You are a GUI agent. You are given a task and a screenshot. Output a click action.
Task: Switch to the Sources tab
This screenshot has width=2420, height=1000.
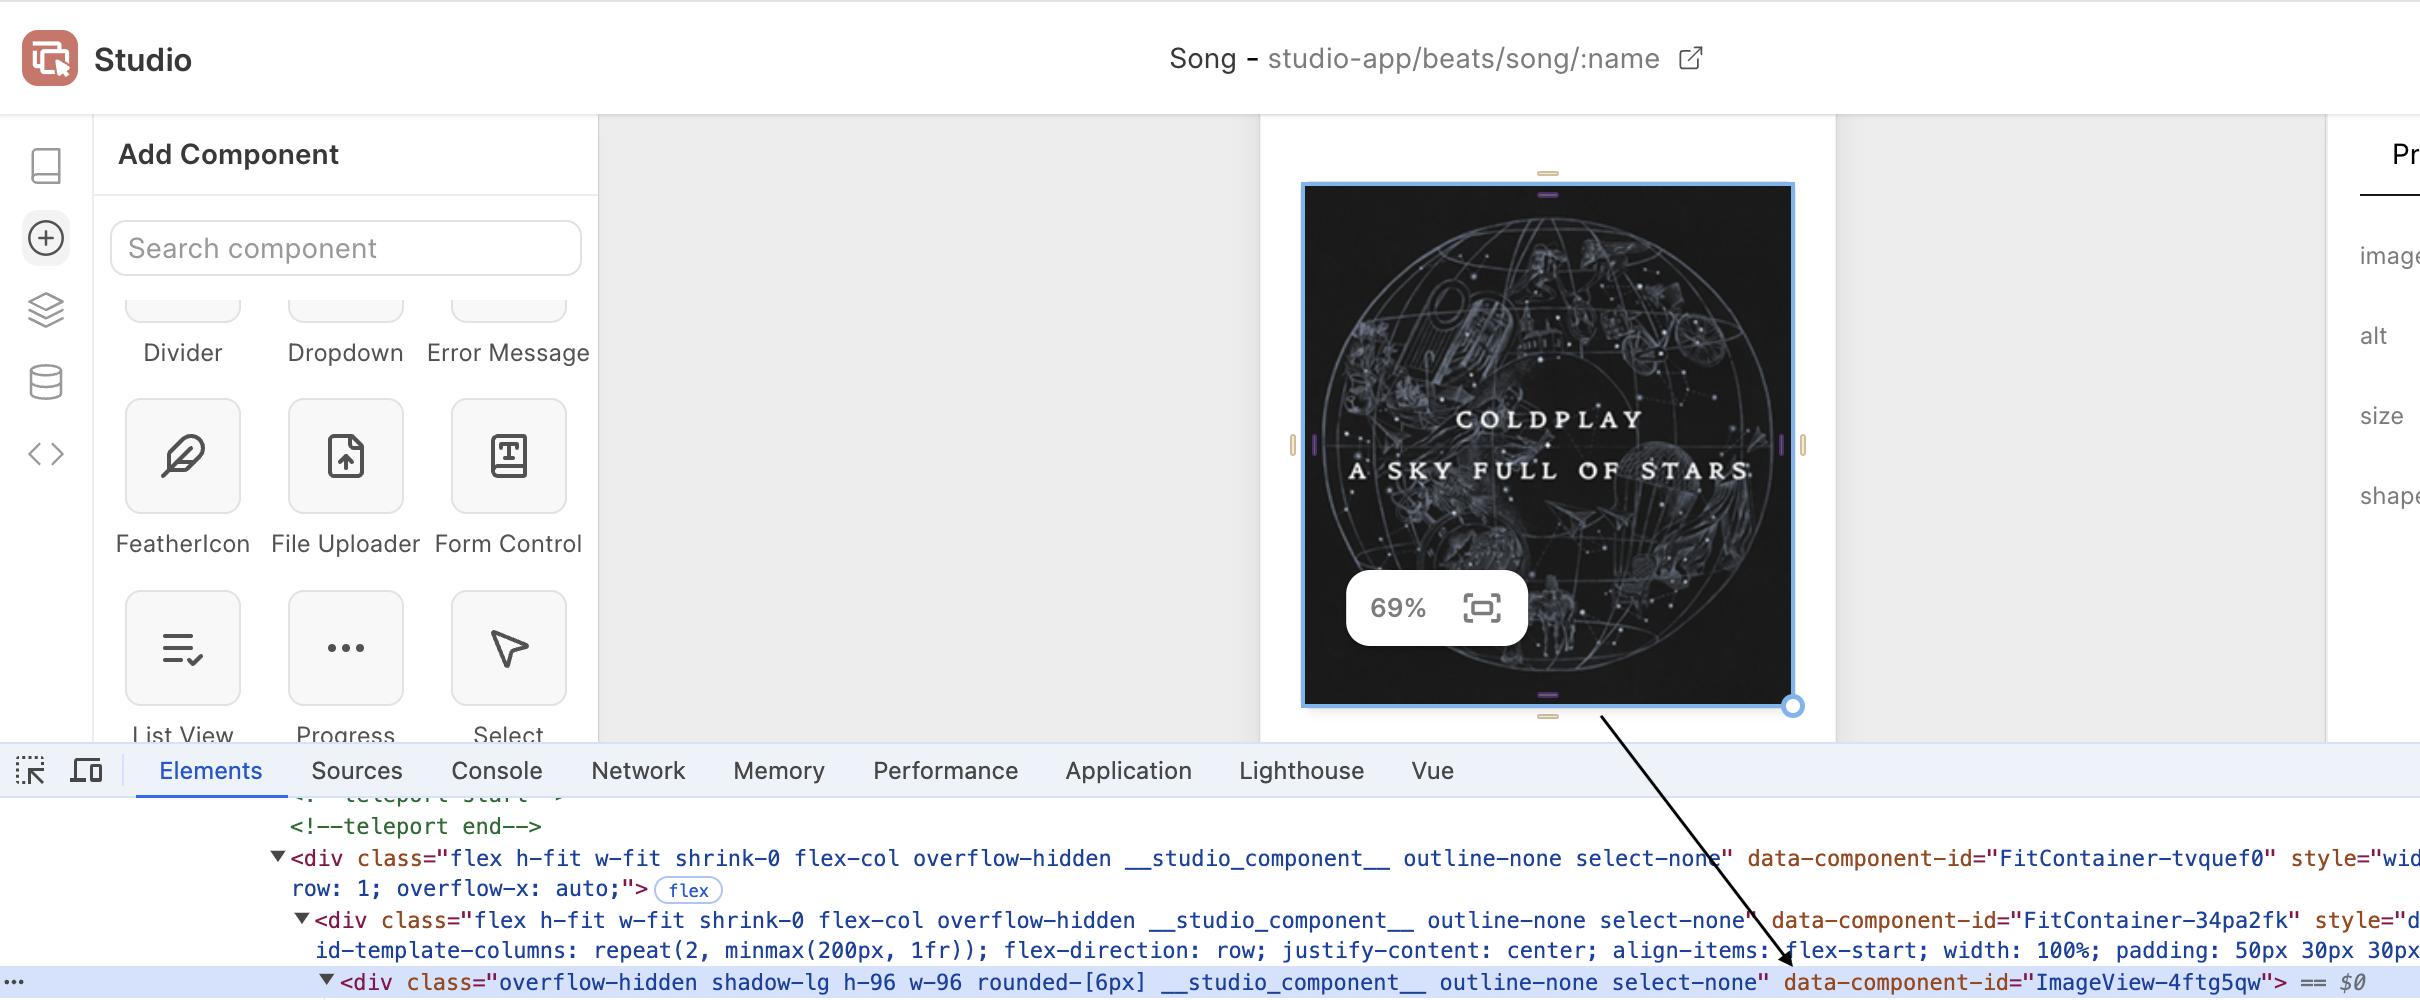tap(357, 771)
